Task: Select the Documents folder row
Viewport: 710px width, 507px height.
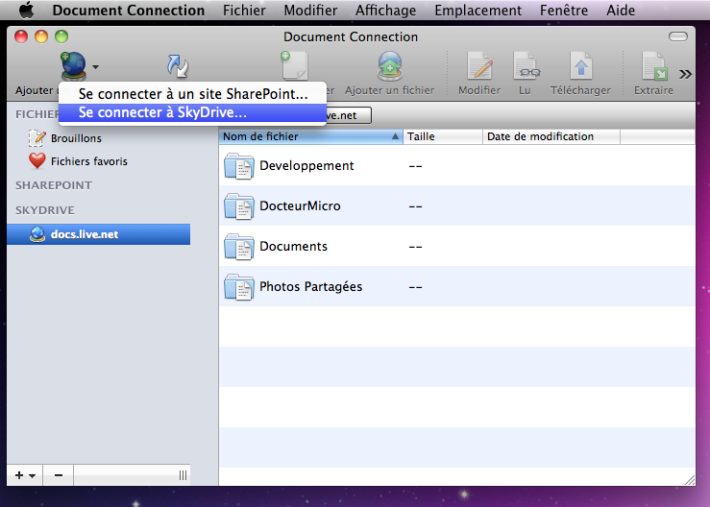Action: [x=457, y=246]
